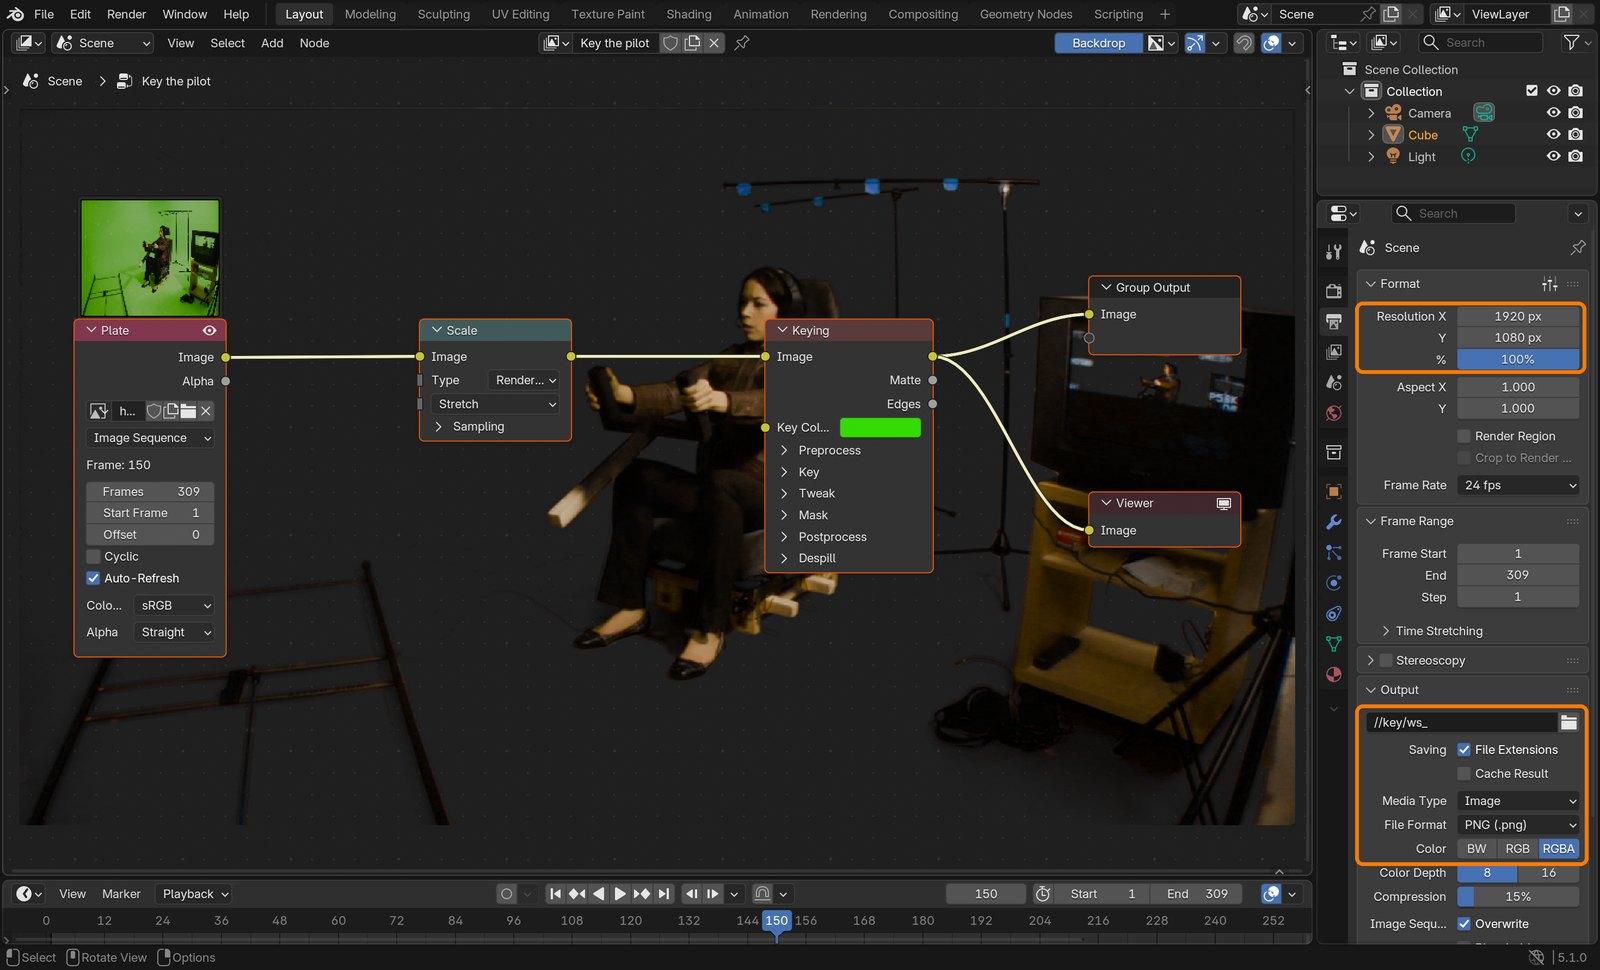
Task: Hide the Cube in the viewport
Action: point(1553,134)
